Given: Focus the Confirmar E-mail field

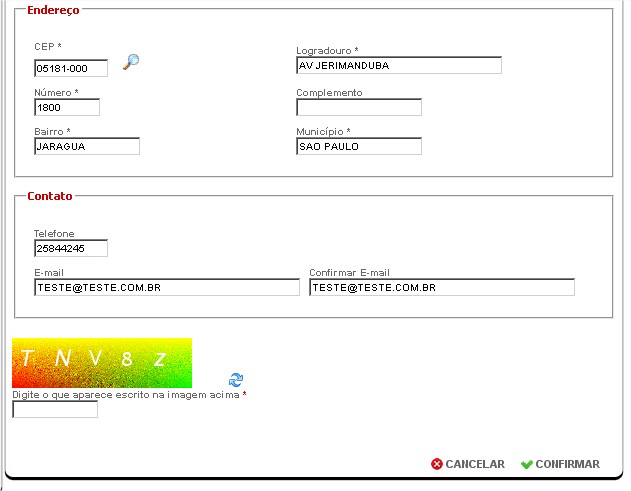Looking at the screenshot, I should click(x=441, y=288).
